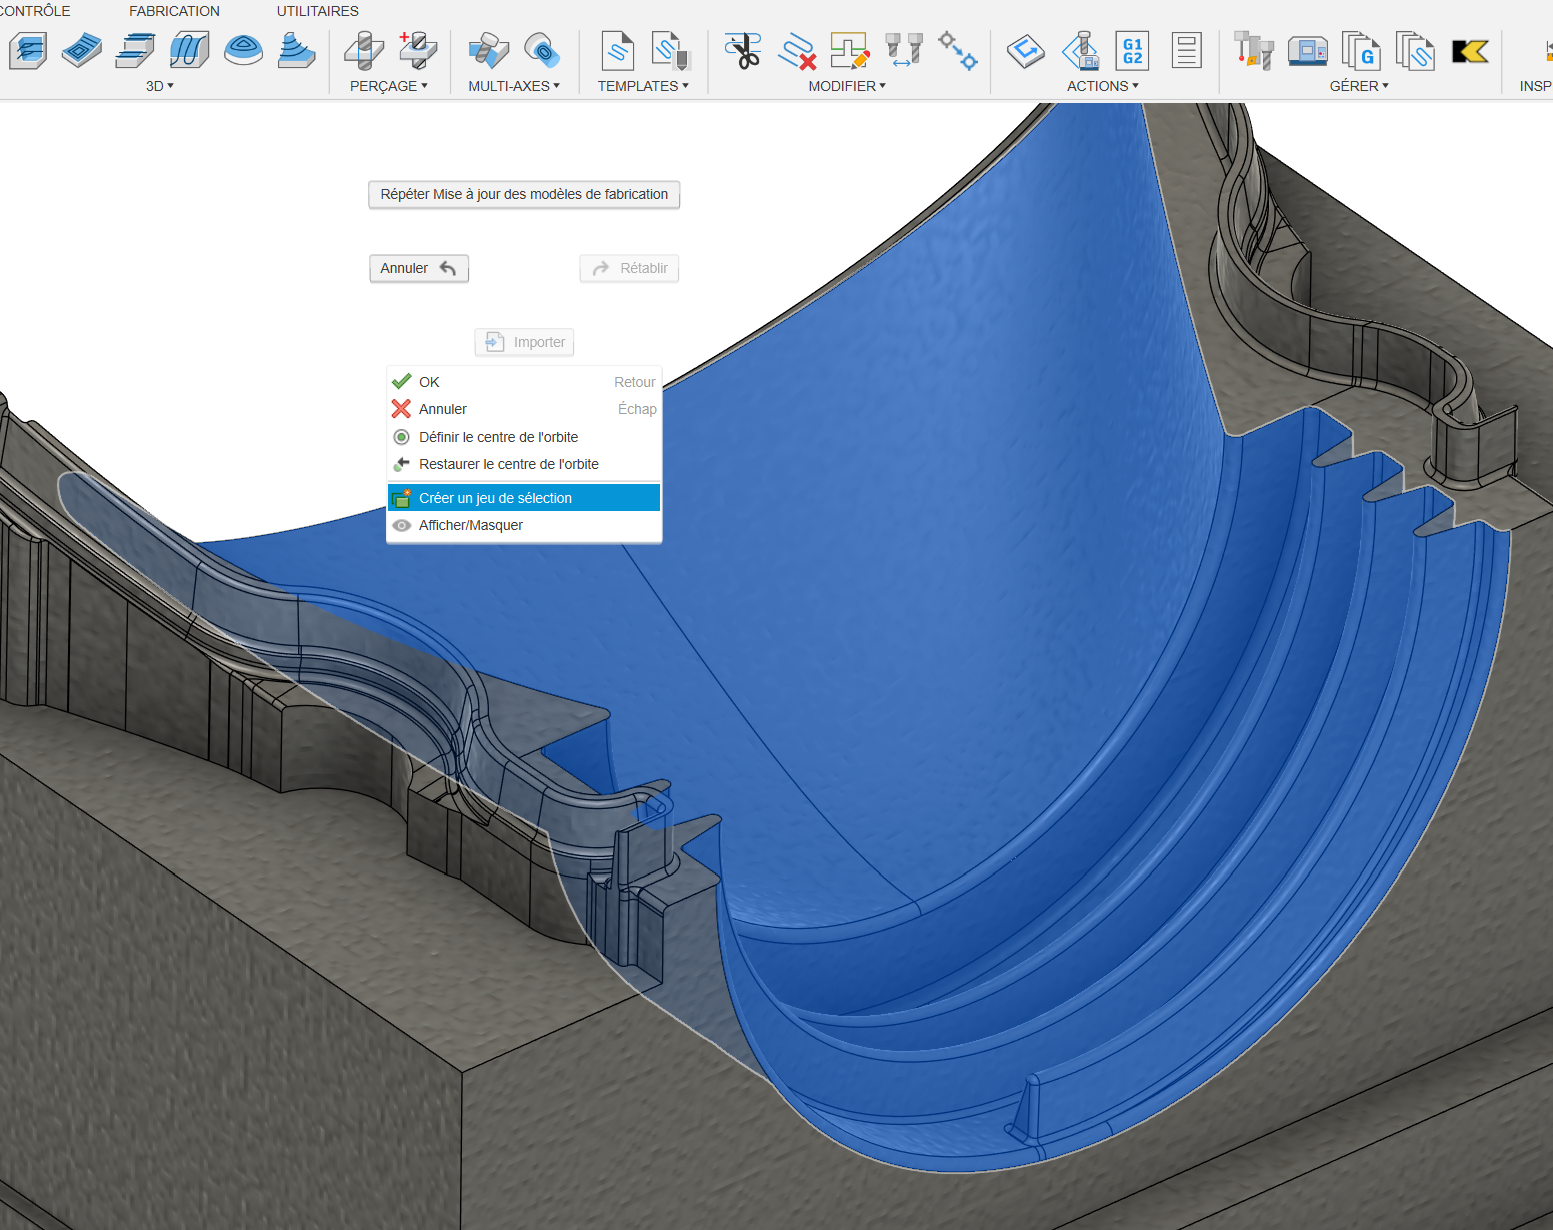Screen dimensions: 1553x1230
Task: Select the drilling tool icon
Action: click(x=364, y=50)
